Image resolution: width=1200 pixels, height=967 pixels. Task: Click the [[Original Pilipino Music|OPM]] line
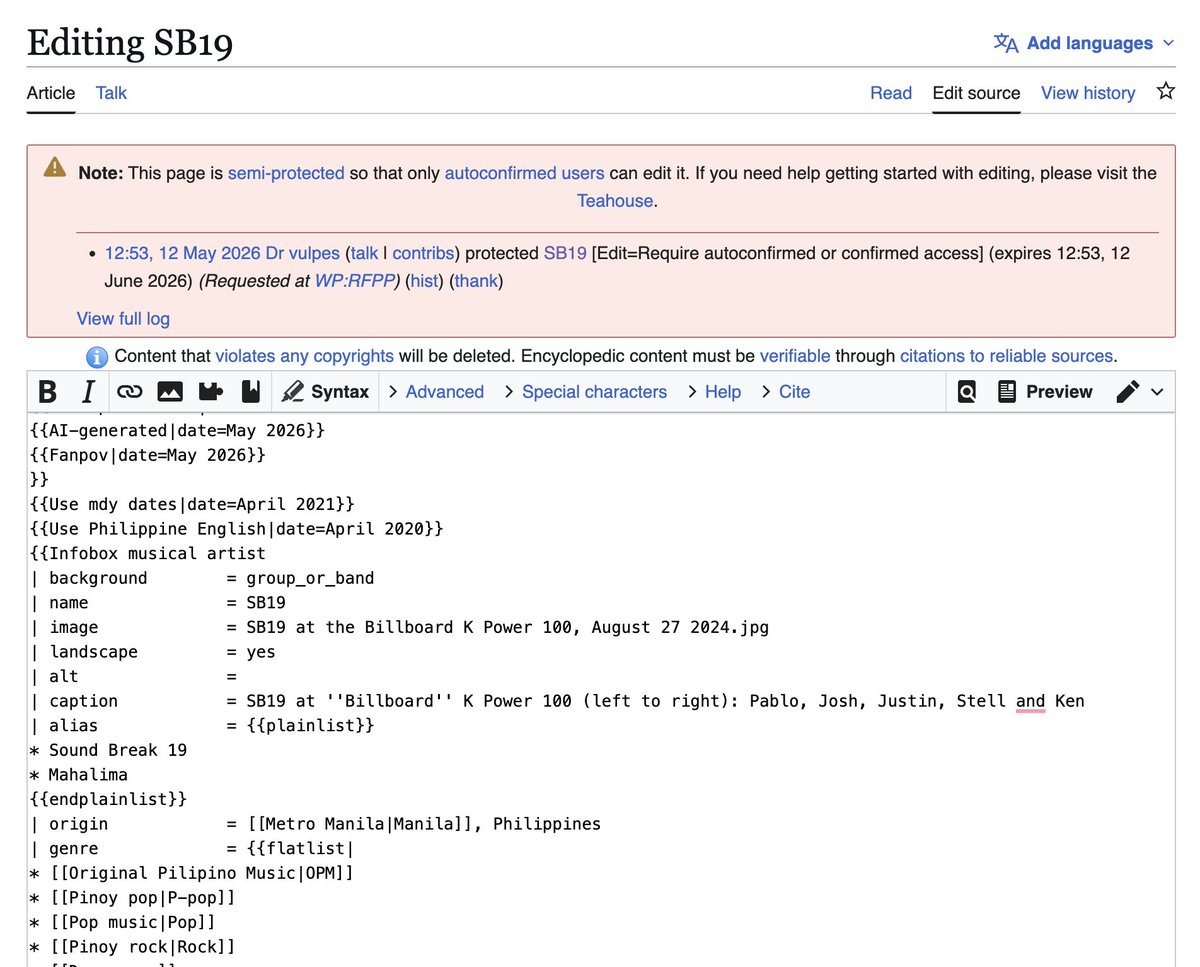[191, 873]
